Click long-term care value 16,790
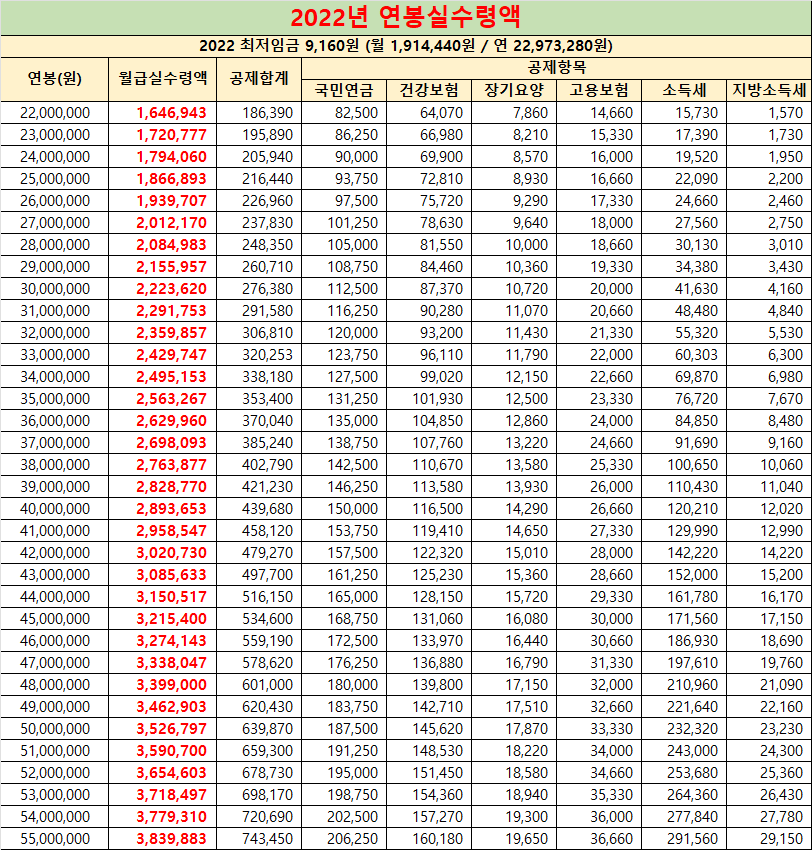812x850 pixels. coord(526,663)
